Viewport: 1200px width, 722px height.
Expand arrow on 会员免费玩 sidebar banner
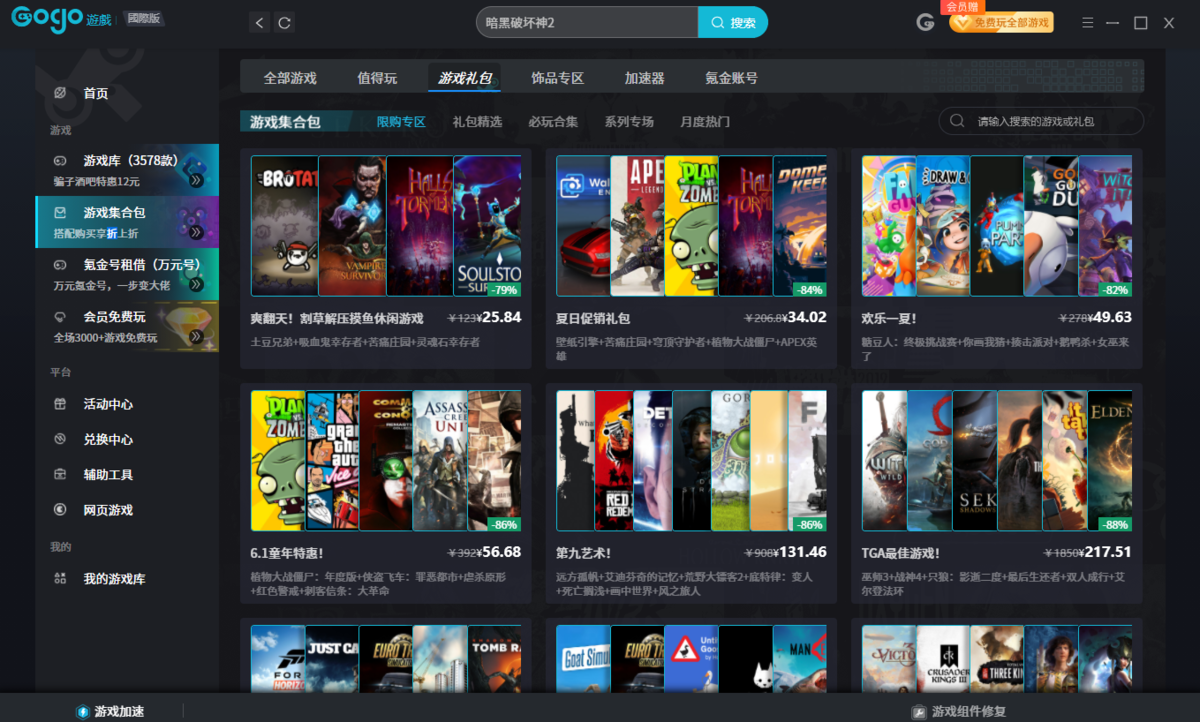coord(196,337)
